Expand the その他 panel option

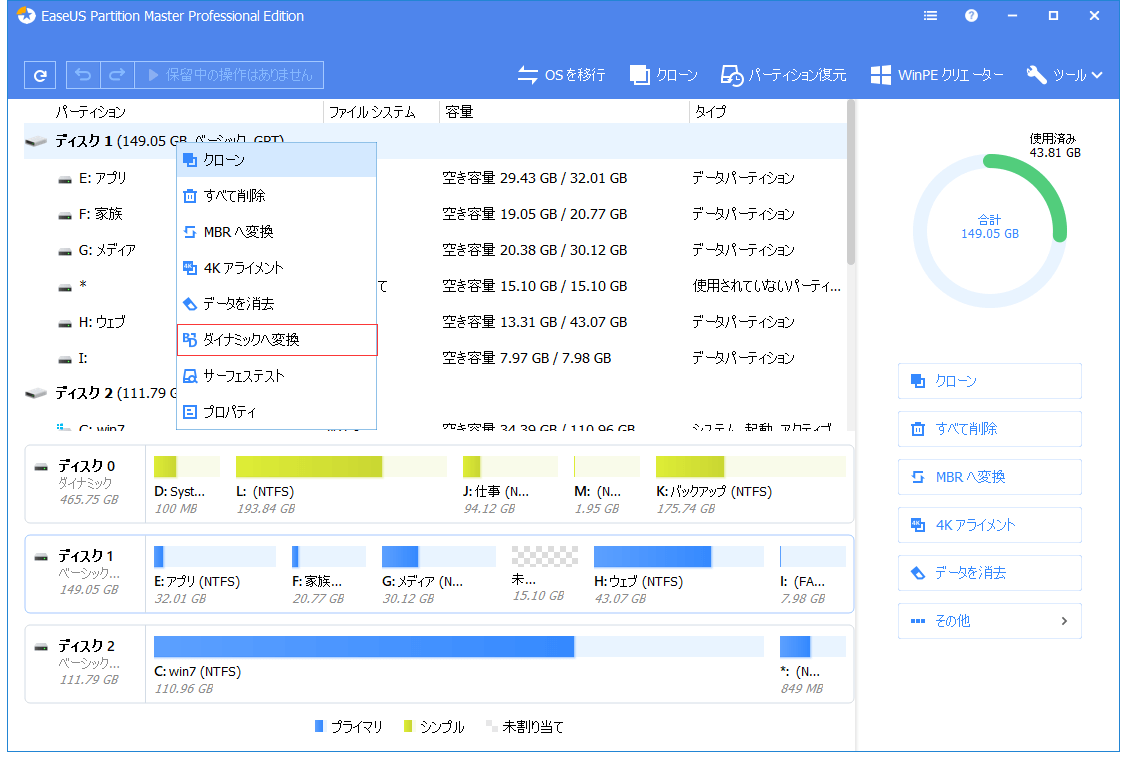(x=989, y=621)
